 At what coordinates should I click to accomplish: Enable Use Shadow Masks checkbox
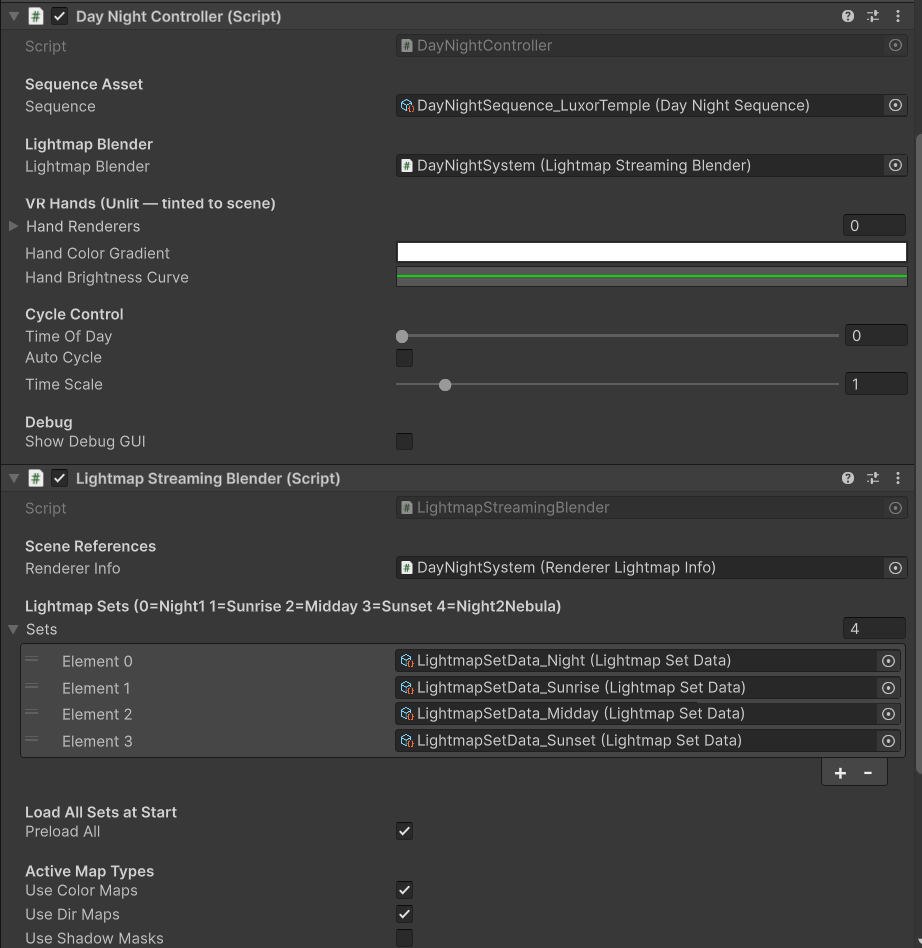point(404,938)
